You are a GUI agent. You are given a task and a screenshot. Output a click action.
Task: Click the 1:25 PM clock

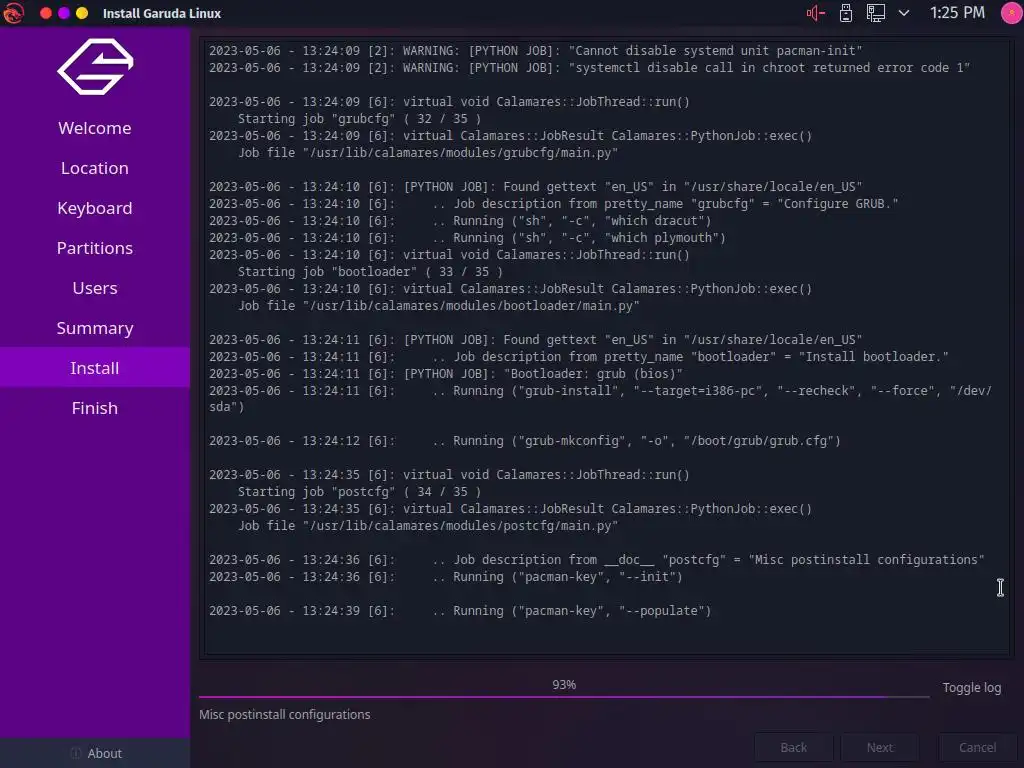coord(957,13)
